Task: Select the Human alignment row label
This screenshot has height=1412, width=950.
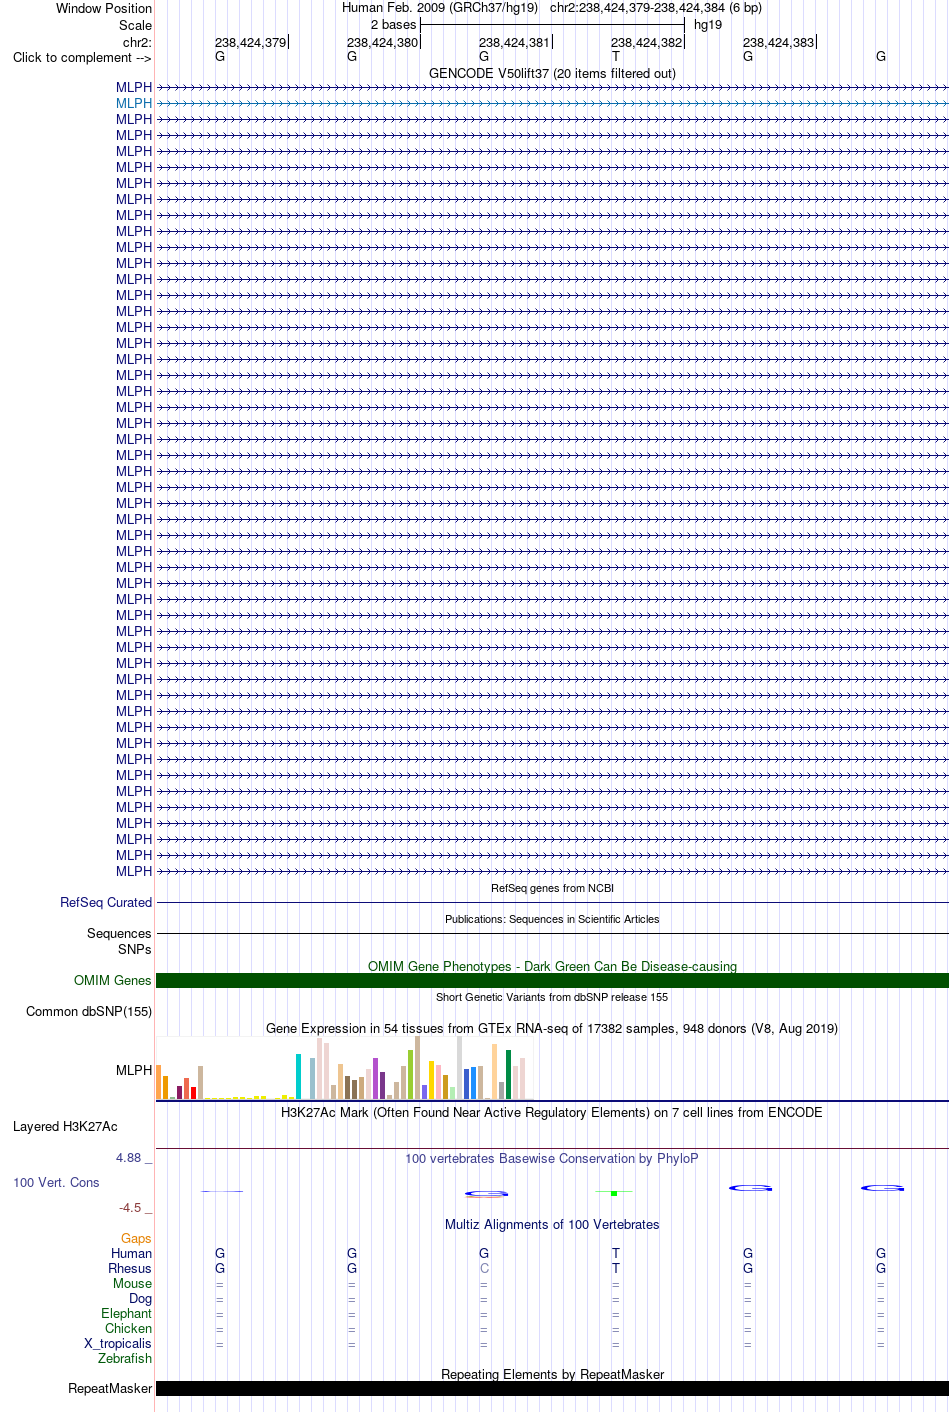Action: 132,1253
